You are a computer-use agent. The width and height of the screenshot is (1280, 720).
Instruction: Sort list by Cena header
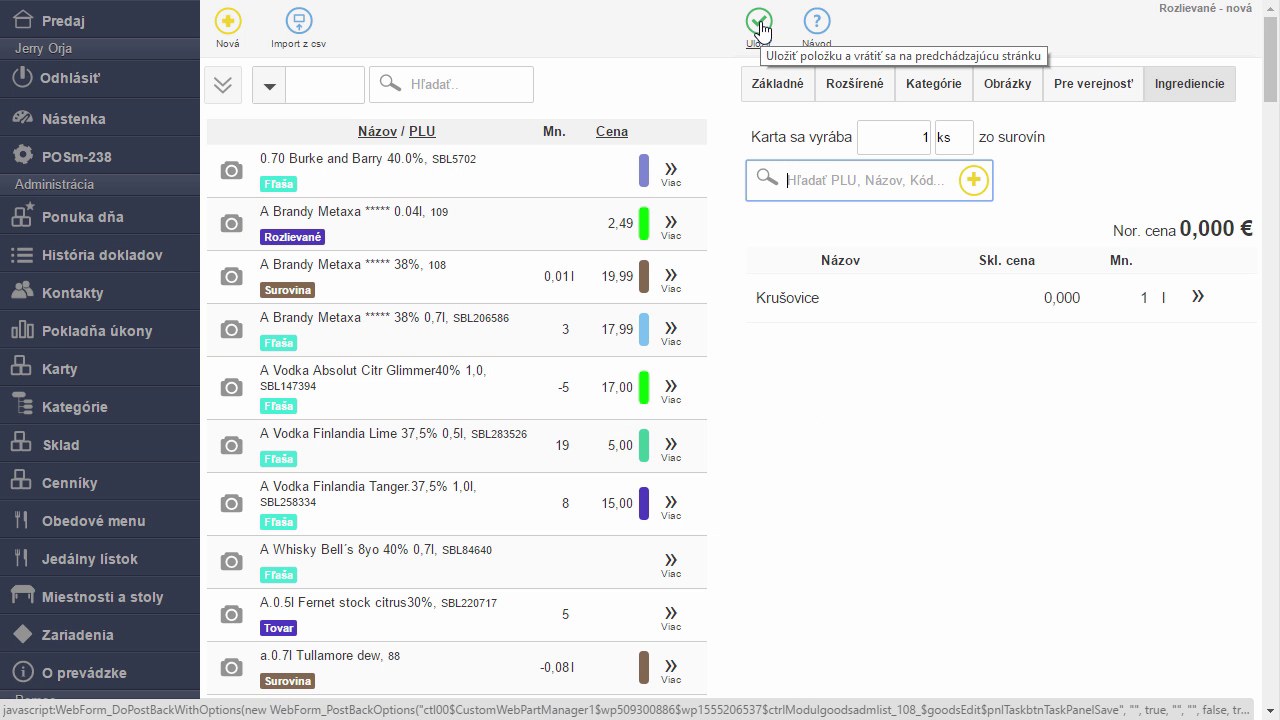(x=612, y=131)
